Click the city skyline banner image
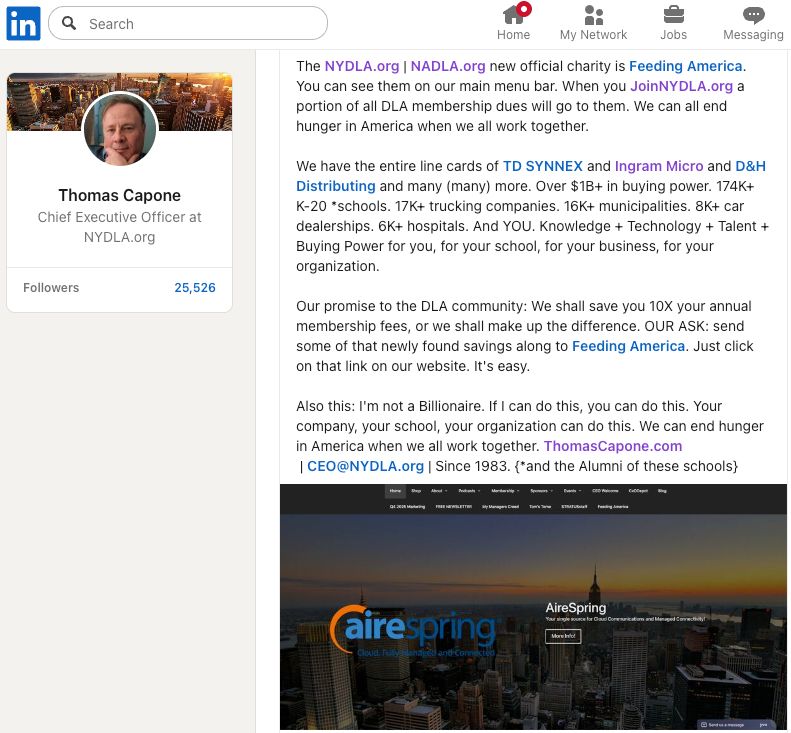791x733 pixels. 120,101
